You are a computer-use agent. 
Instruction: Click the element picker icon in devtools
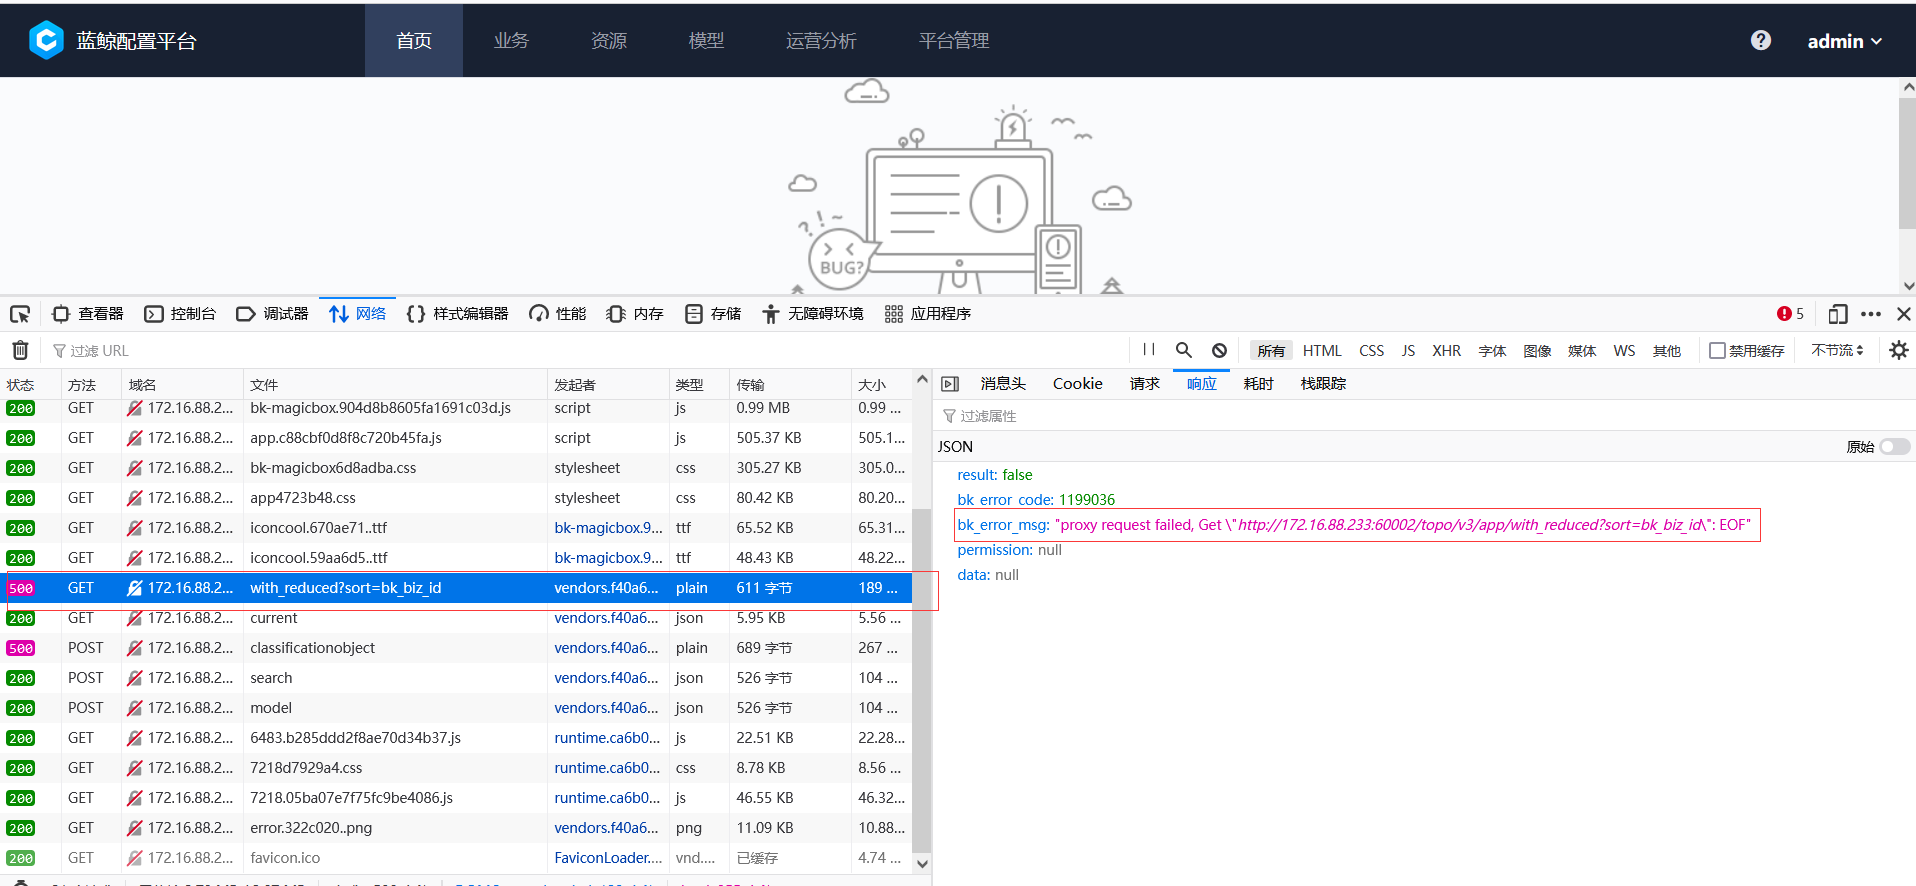(20, 314)
